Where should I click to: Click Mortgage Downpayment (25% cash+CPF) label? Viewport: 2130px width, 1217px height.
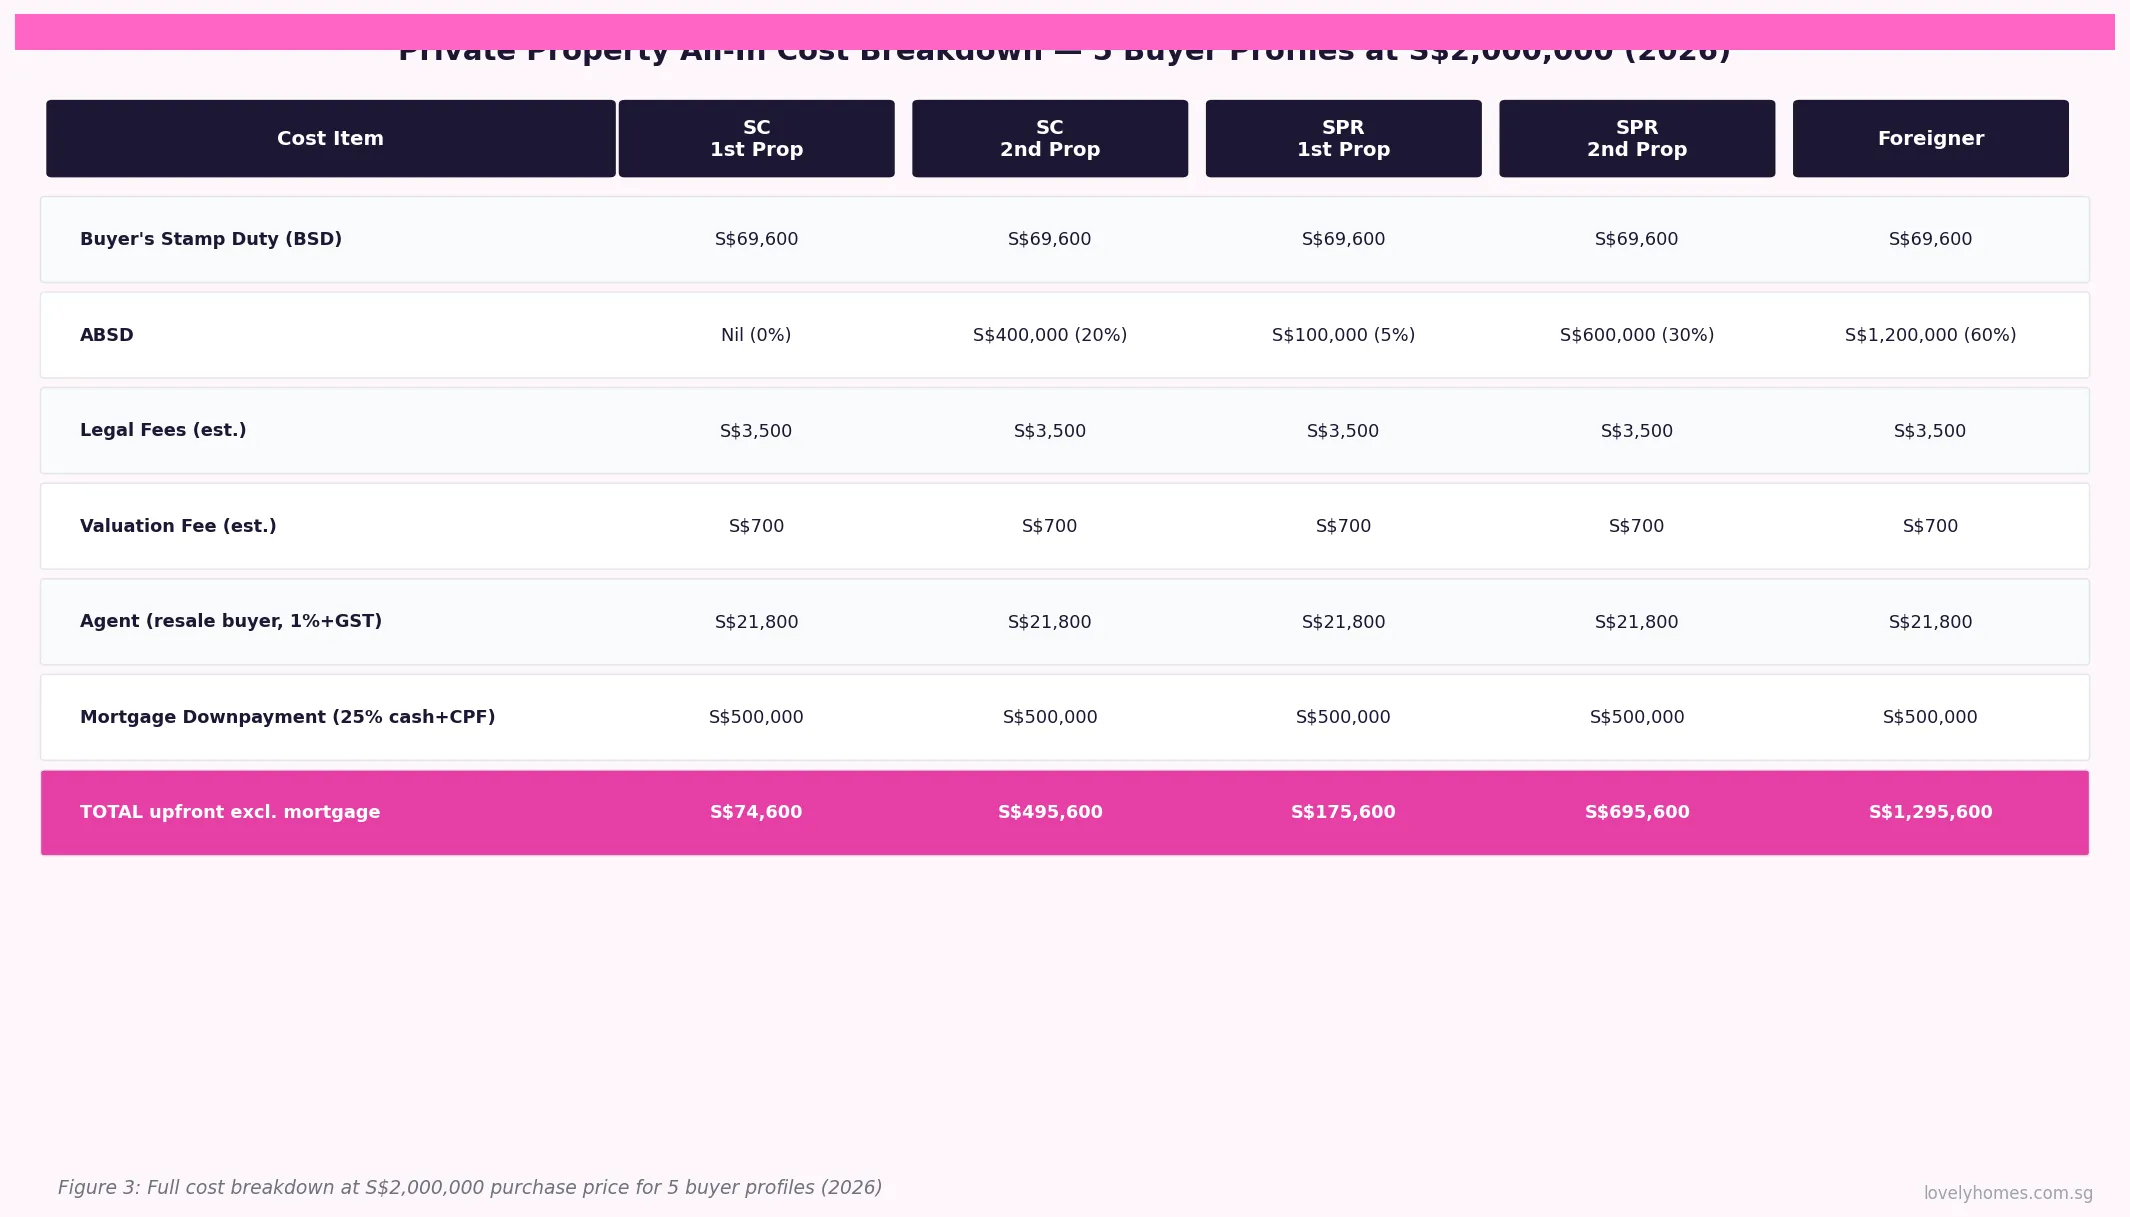pyautogui.click(x=288, y=717)
